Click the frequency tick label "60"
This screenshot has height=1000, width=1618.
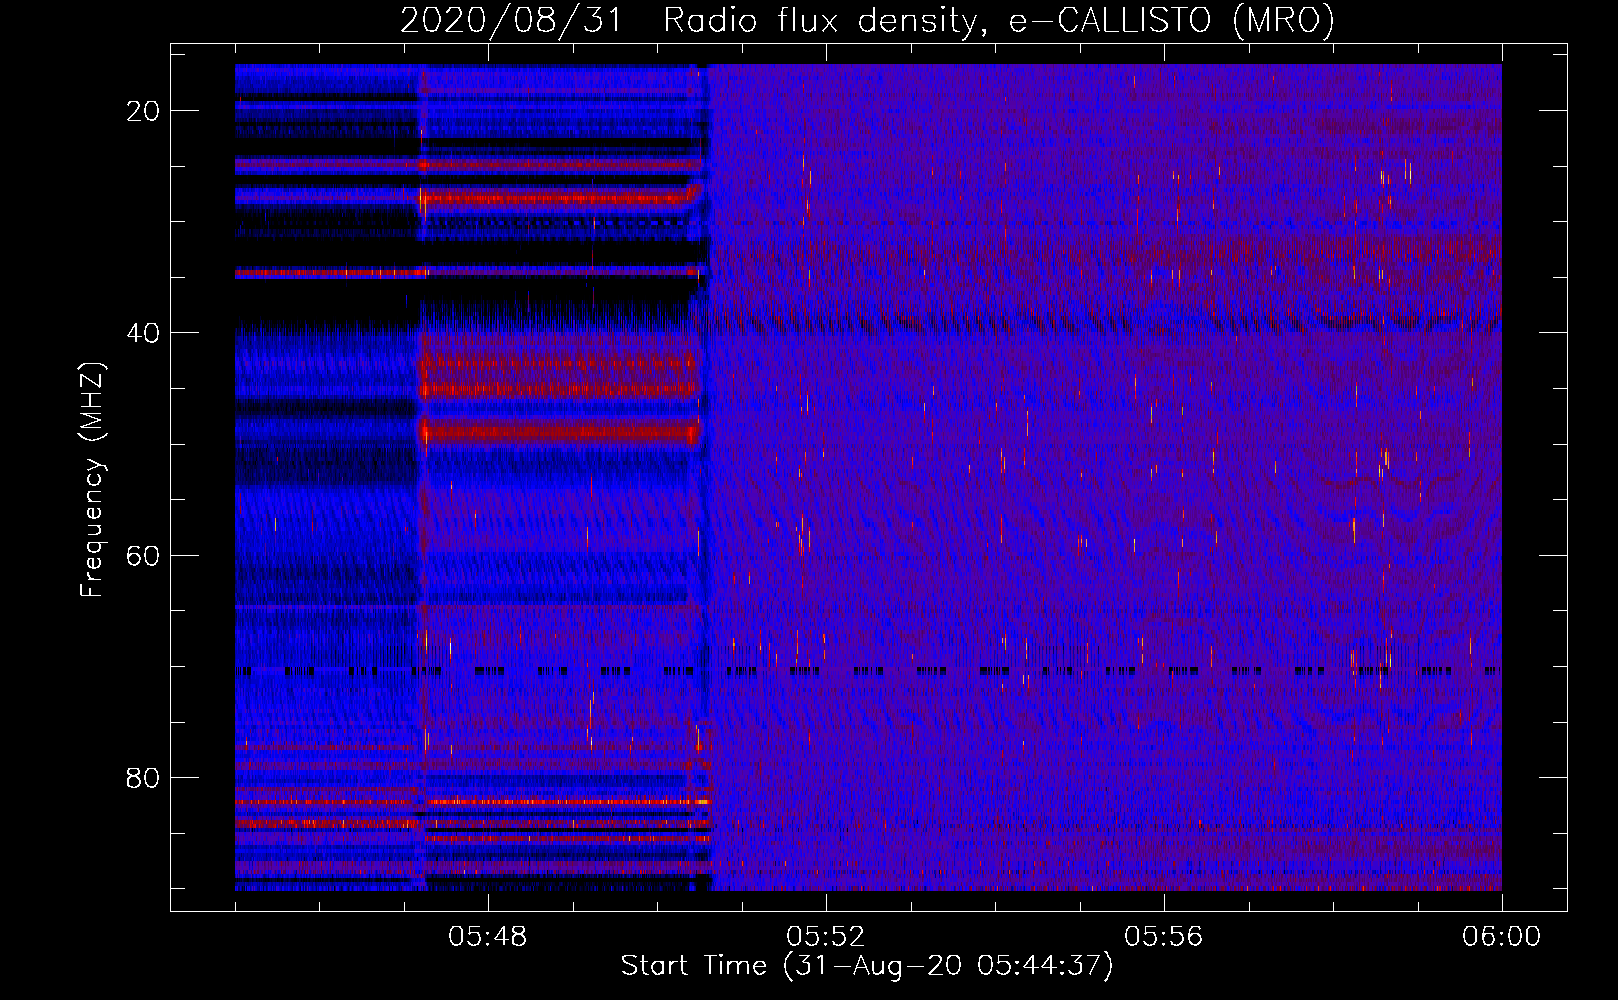point(143,555)
